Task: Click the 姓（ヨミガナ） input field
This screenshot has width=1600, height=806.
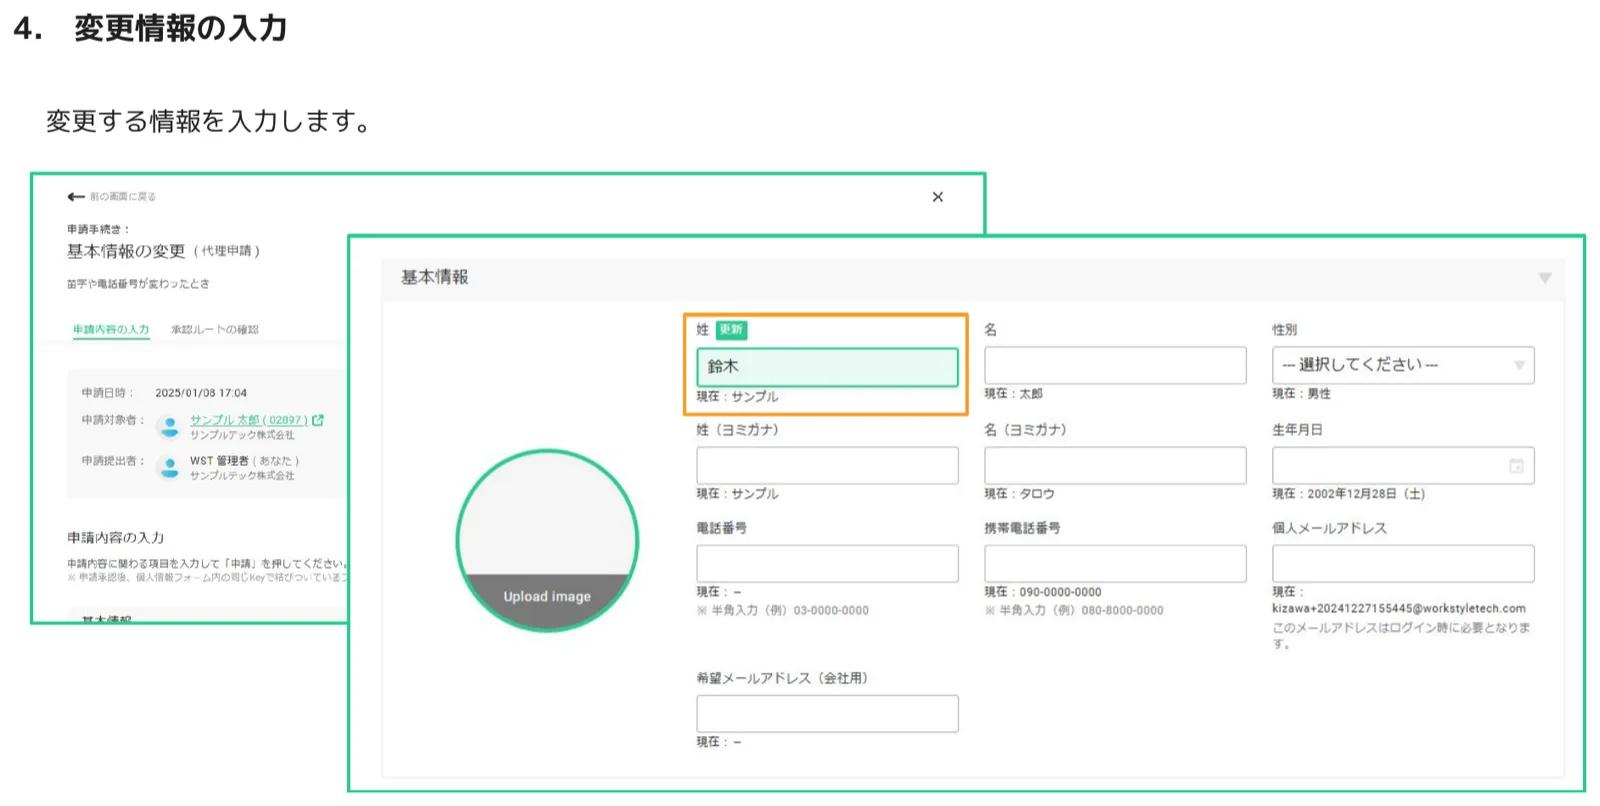Action: (827, 465)
